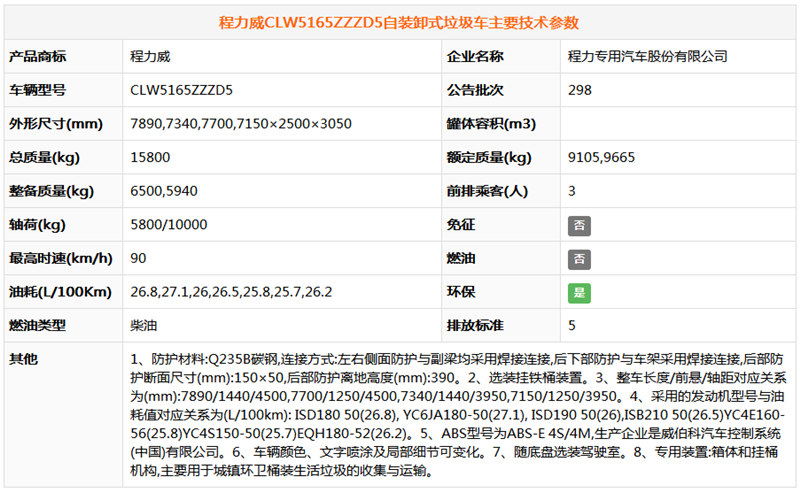The image size is (800, 492).
Task: Click the orange title 程力威CLW5165ZZZD5 heading
Action: pos(399,22)
